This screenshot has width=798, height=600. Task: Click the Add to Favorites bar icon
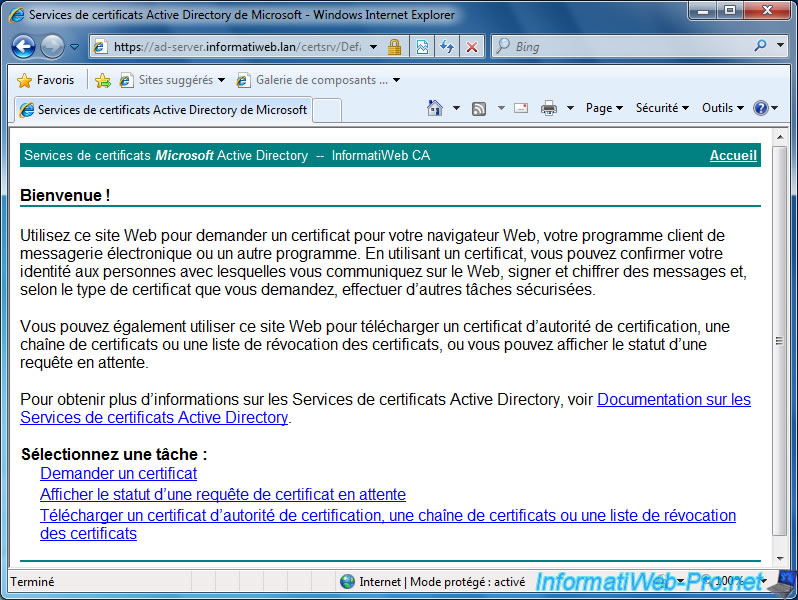click(x=102, y=80)
